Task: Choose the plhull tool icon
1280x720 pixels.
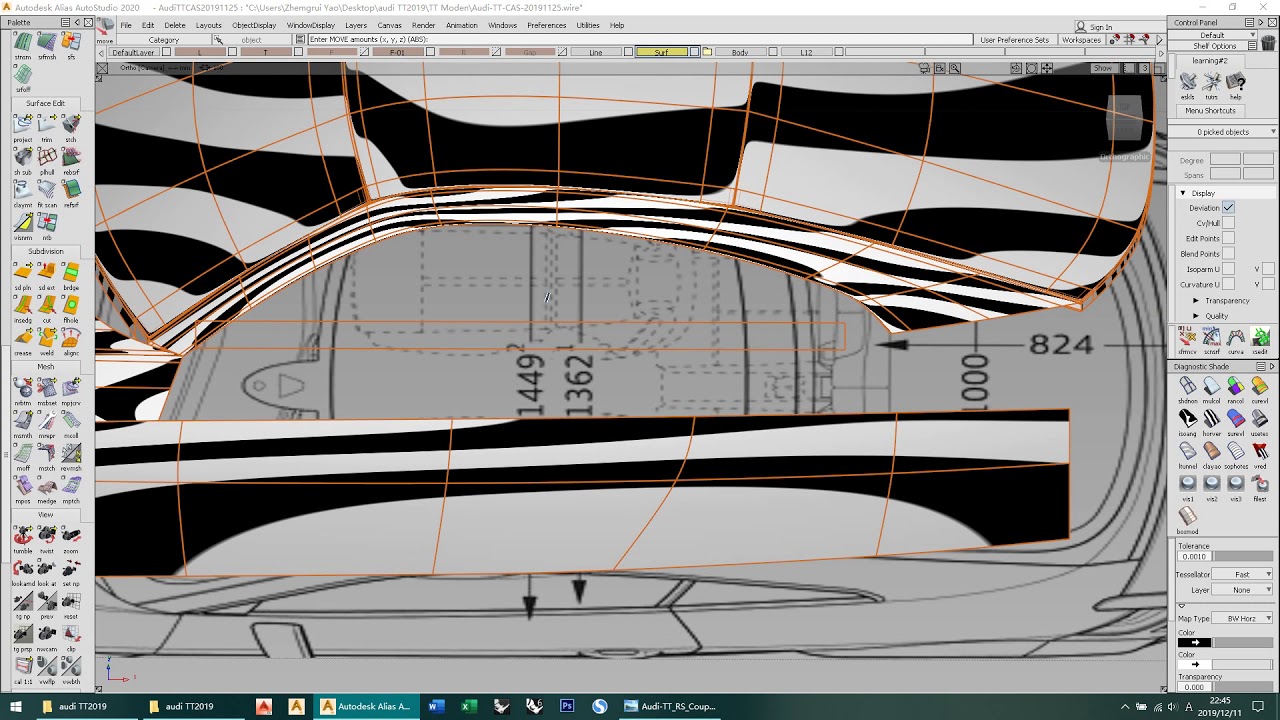Action: (47, 157)
